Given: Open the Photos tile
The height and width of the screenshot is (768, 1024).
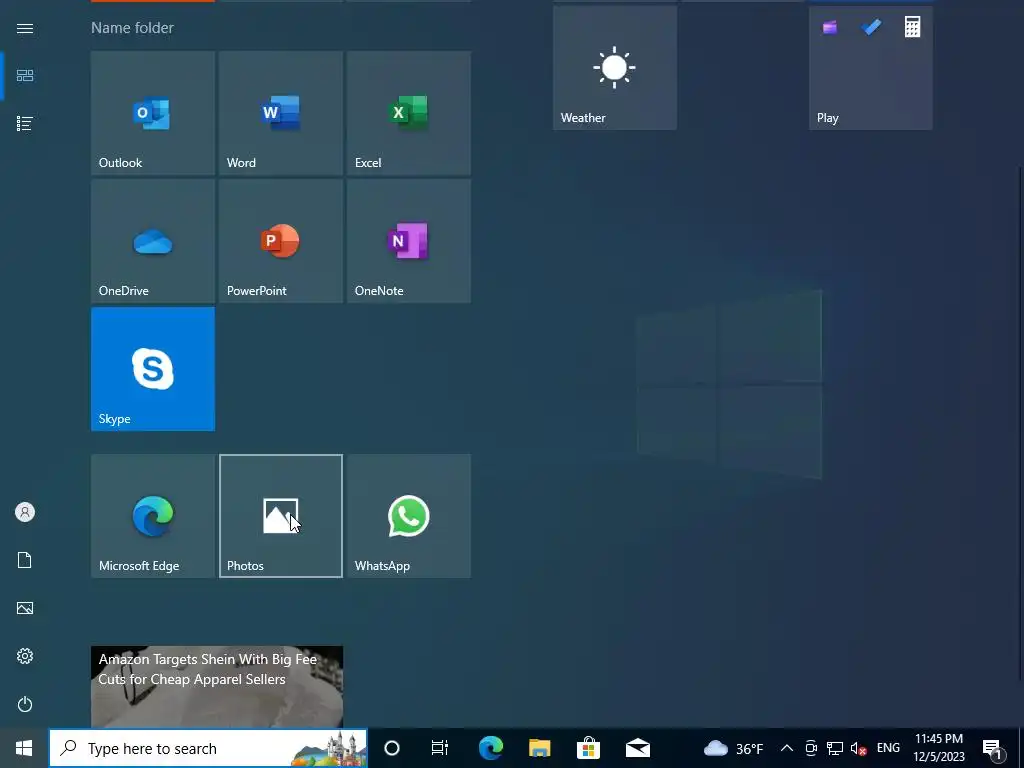Looking at the screenshot, I should (281, 516).
